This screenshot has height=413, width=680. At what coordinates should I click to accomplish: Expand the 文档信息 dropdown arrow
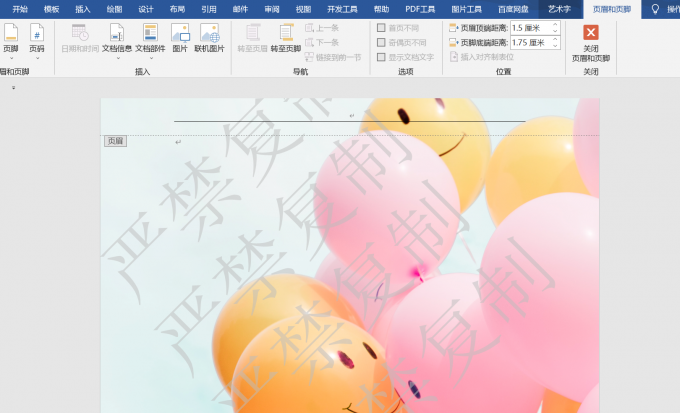(x=118, y=58)
